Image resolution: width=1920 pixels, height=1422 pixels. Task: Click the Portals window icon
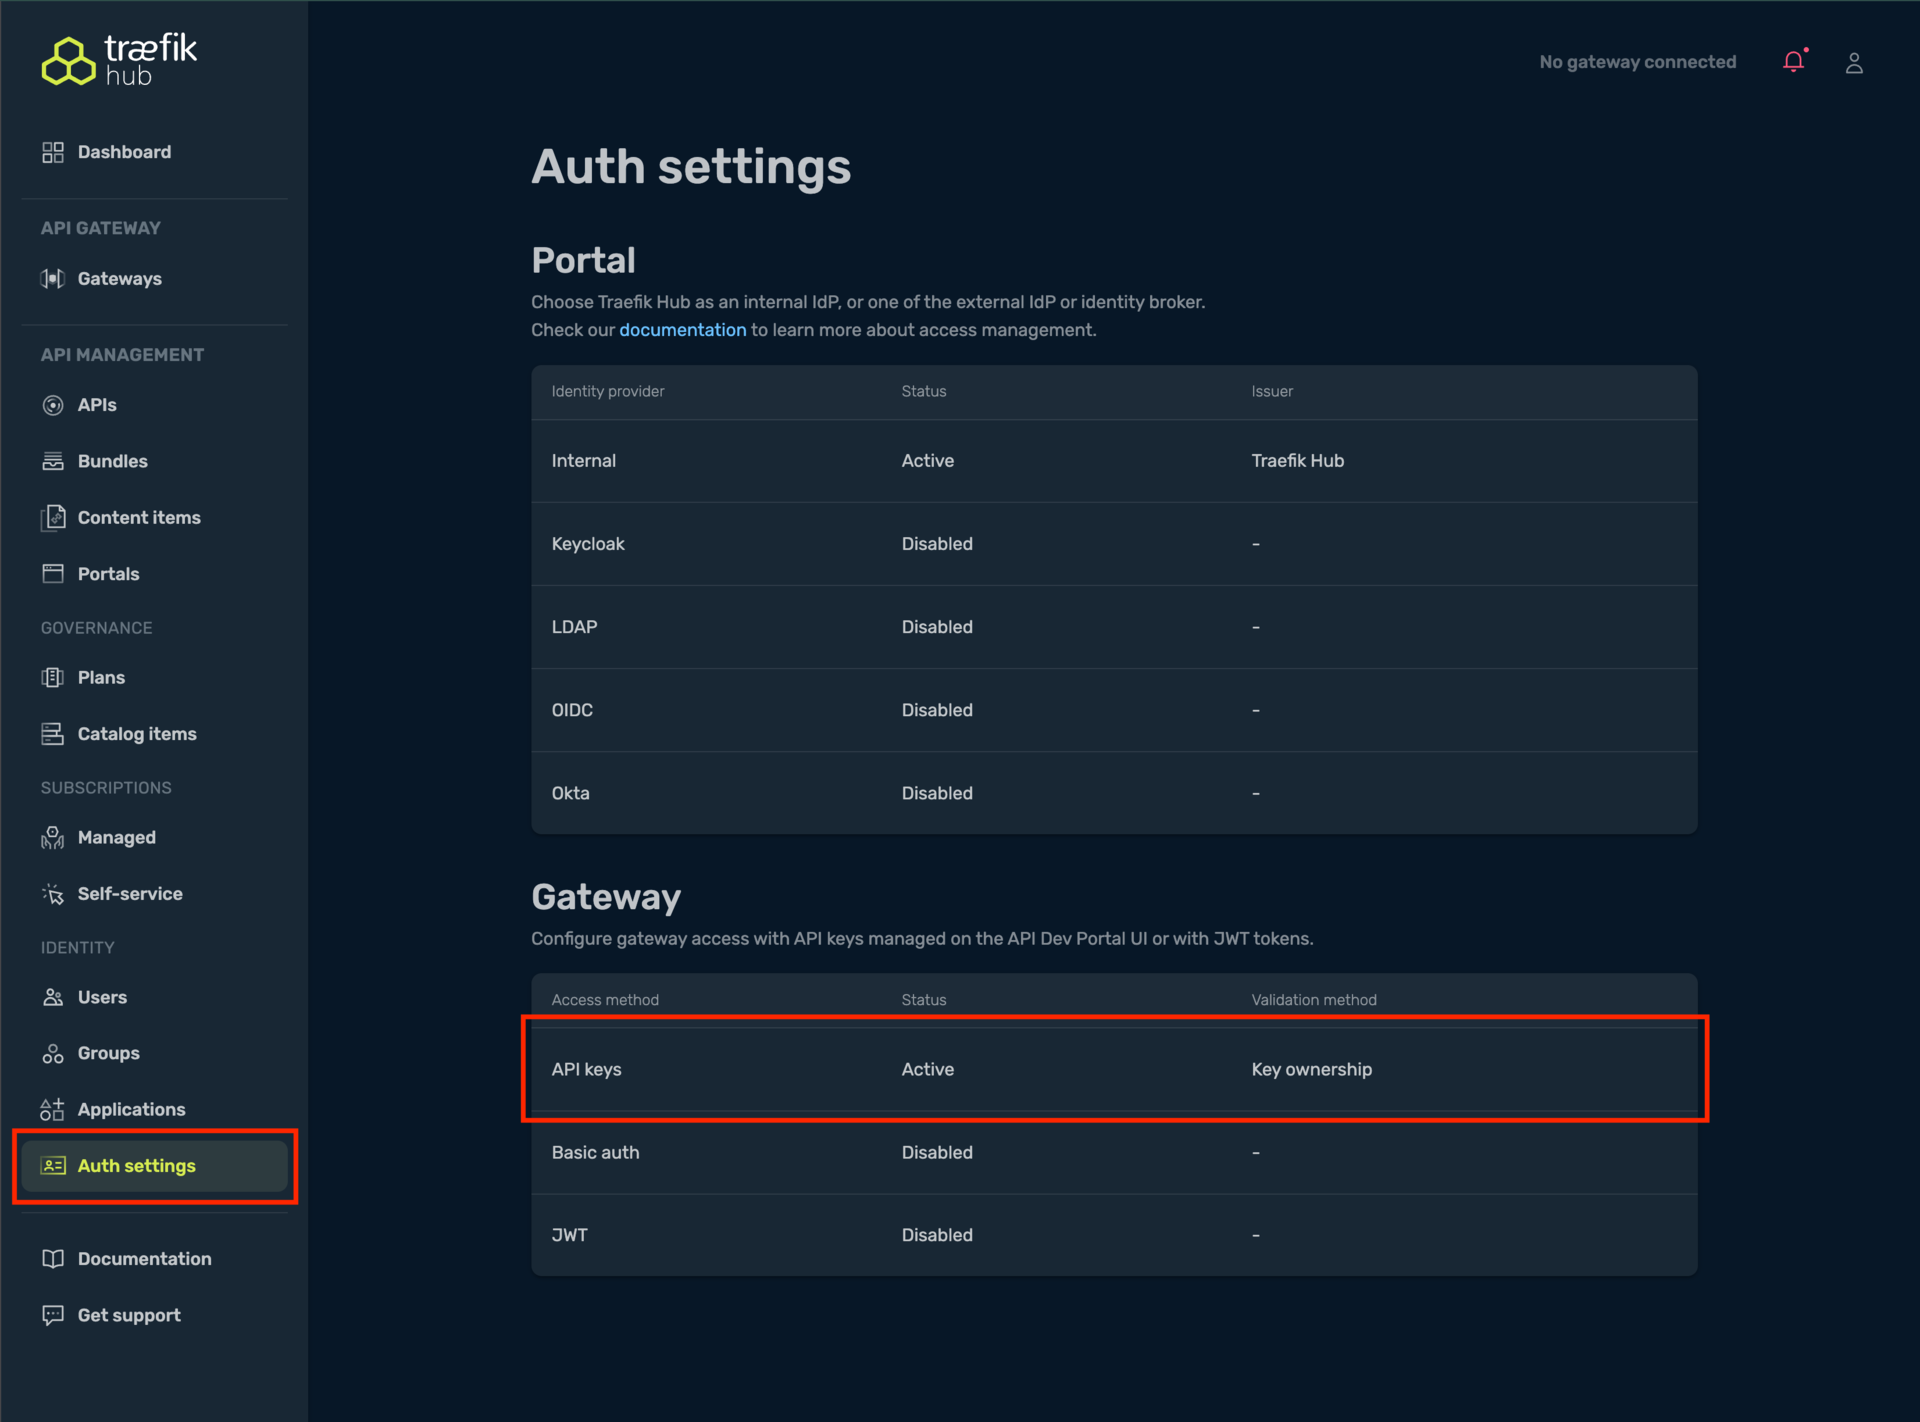click(53, 573)
